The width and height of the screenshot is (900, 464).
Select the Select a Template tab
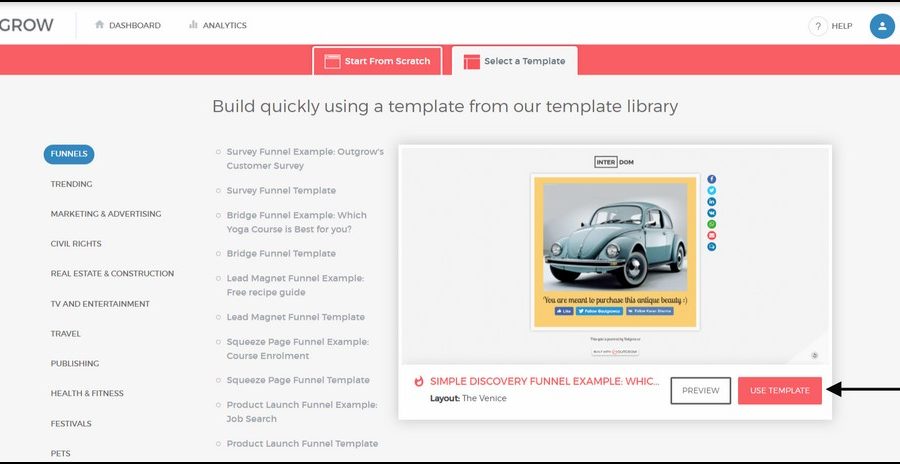click(x=514, y=61)
